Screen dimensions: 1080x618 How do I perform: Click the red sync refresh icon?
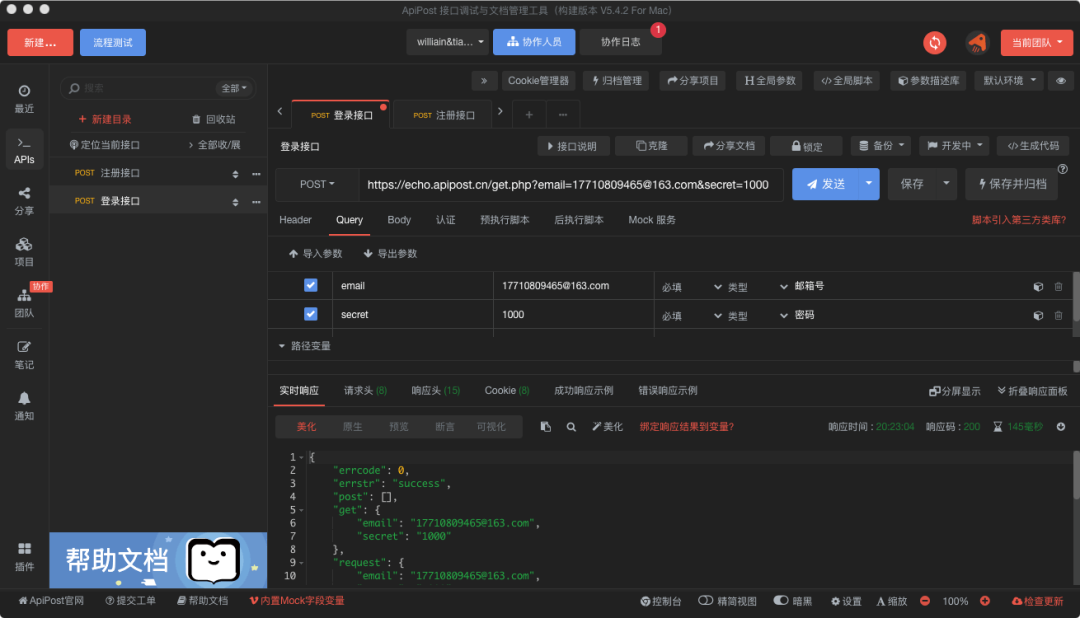click(935, 43)
